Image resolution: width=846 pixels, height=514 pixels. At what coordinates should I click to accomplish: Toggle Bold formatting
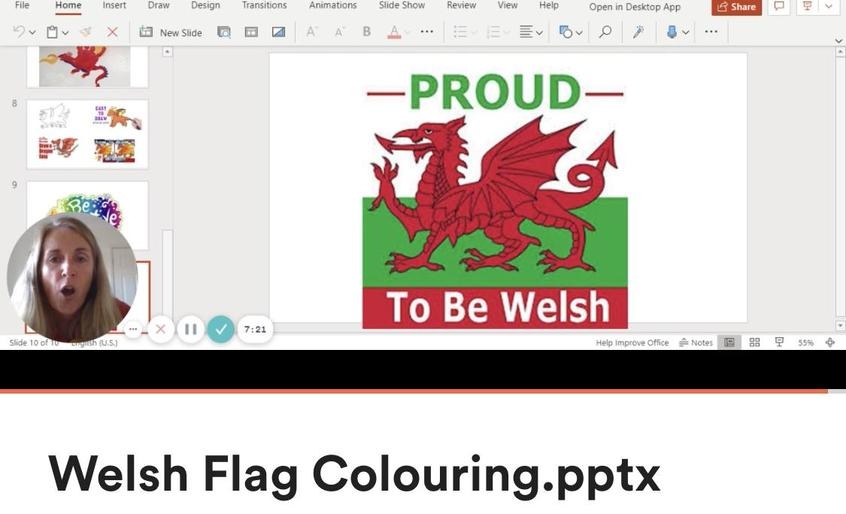pyautogui.click(x=366, y=32)
